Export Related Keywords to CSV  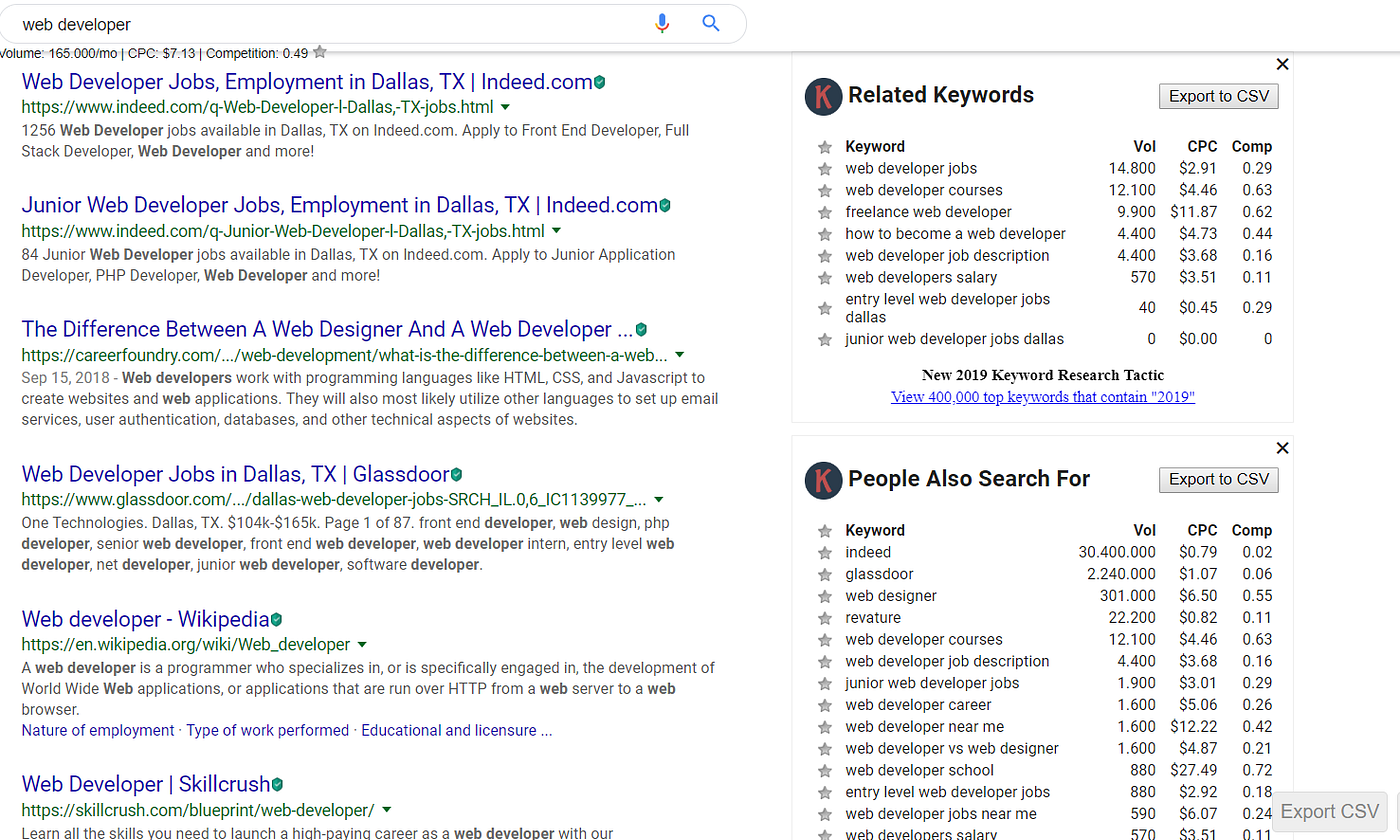coord(1219,96)
